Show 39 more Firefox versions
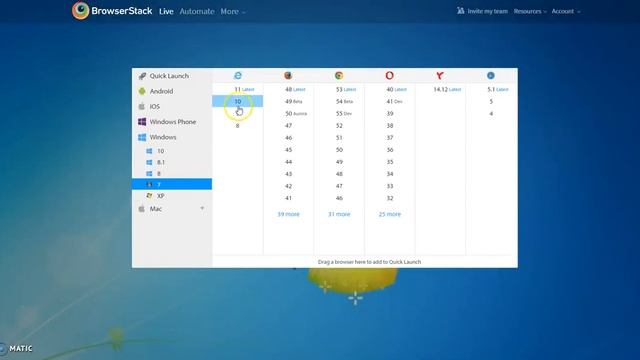 click(x=289, y=214)
